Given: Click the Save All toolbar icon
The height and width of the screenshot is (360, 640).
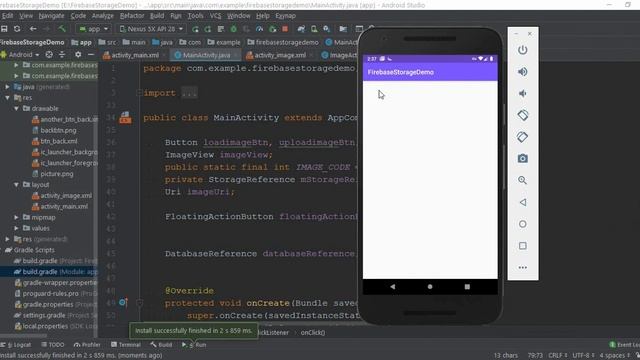Looking at the screenshot, I should pos(4,29).
